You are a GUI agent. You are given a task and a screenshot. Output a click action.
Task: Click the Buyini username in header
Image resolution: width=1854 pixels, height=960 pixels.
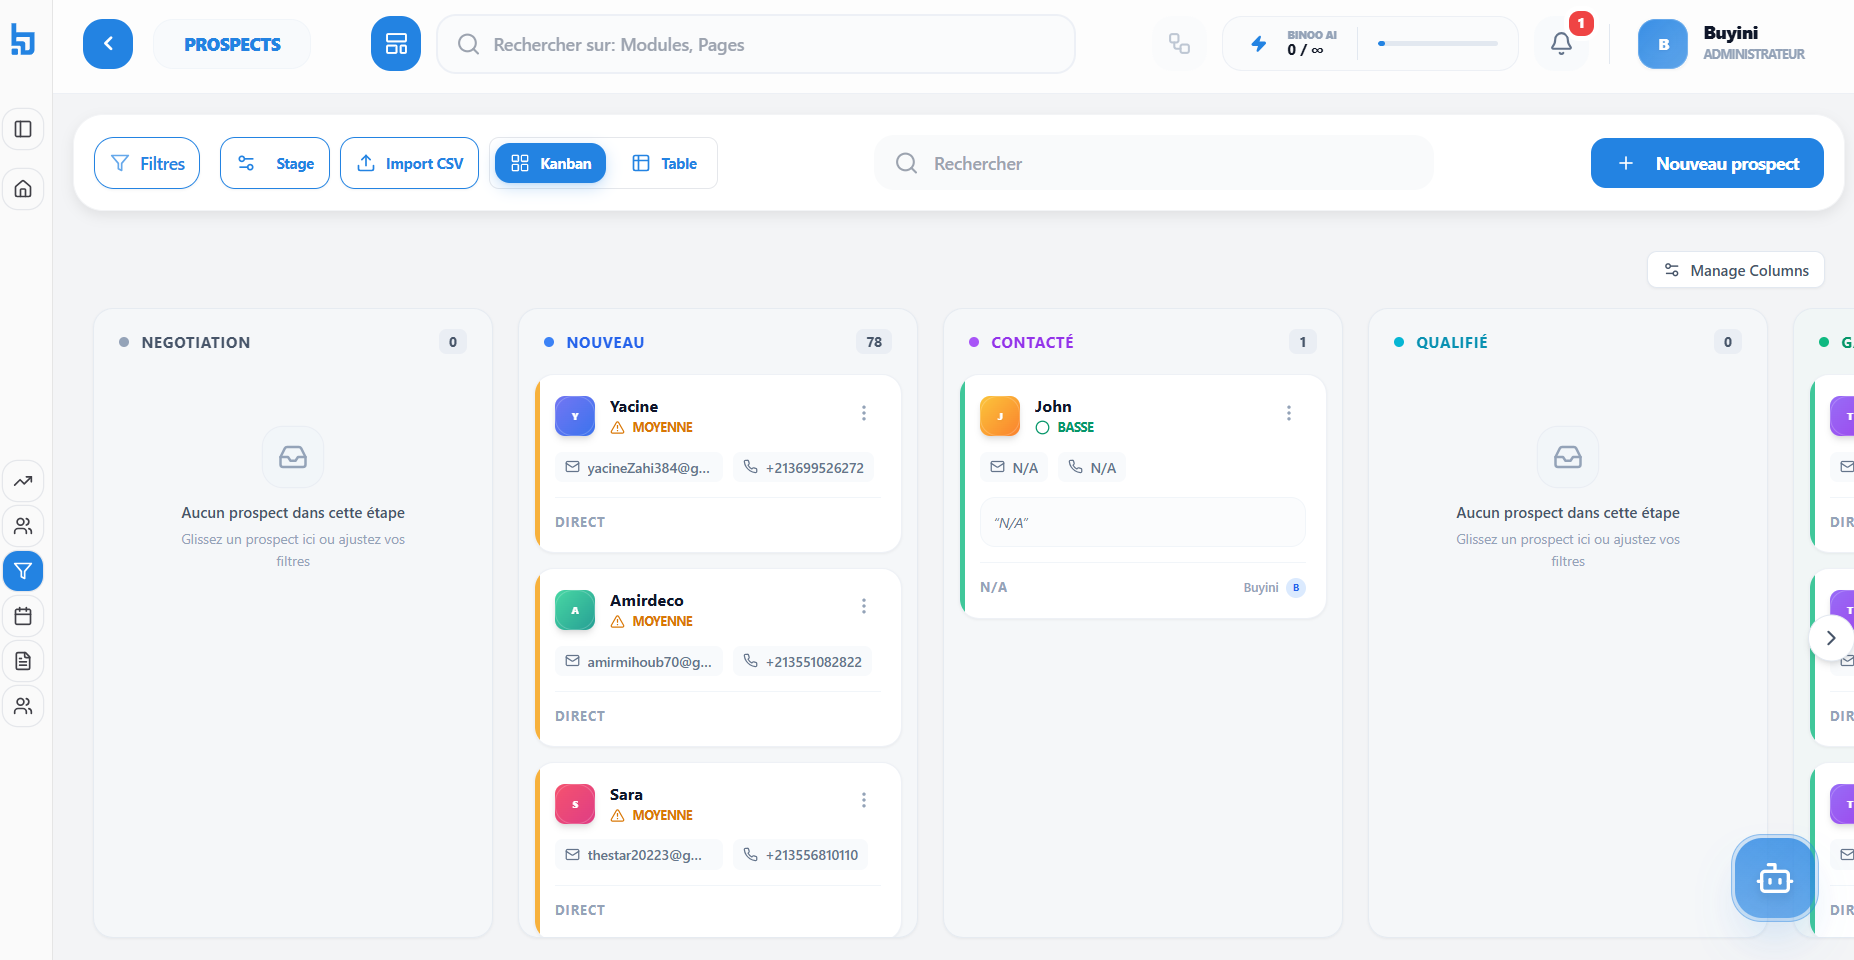tap(1731, 33)
